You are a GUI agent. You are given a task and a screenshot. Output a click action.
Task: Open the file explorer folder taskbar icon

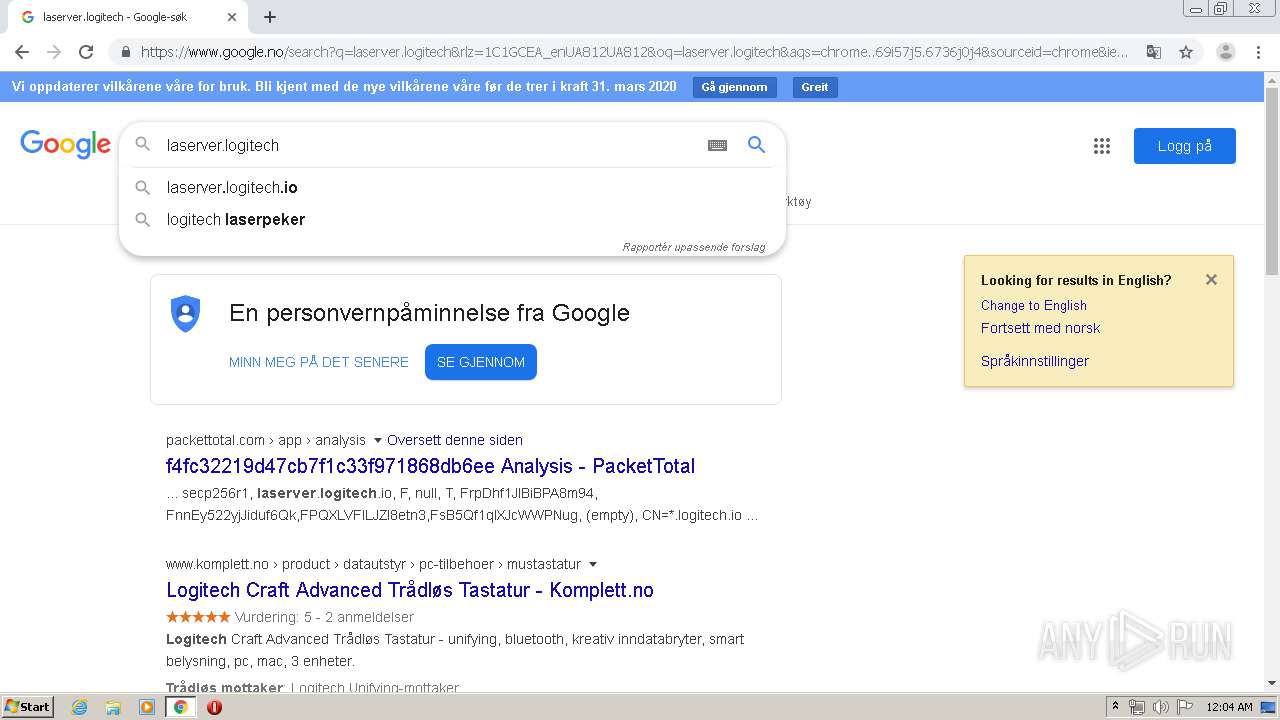(x=113, y=707)
